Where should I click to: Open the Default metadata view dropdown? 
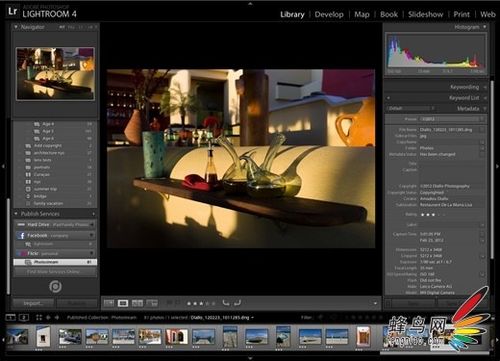click(x=412, y=109)
